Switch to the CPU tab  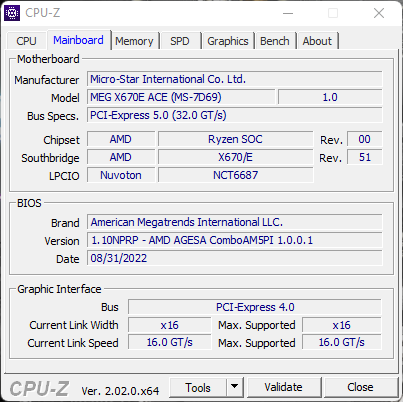(26, 41)
